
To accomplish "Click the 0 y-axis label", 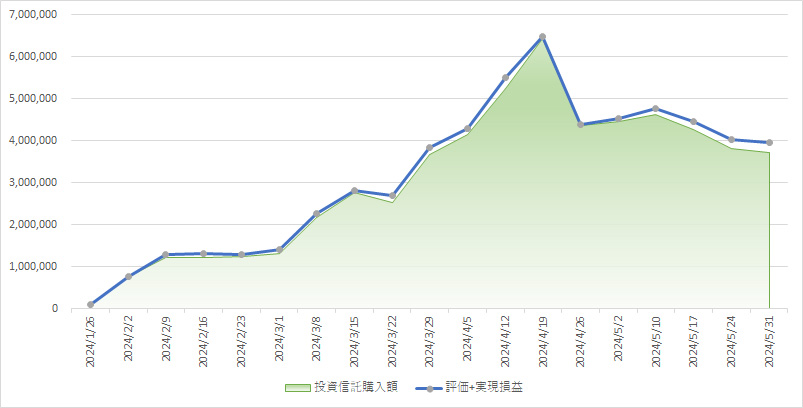I will pyautogui.click(x=54, y=308).
